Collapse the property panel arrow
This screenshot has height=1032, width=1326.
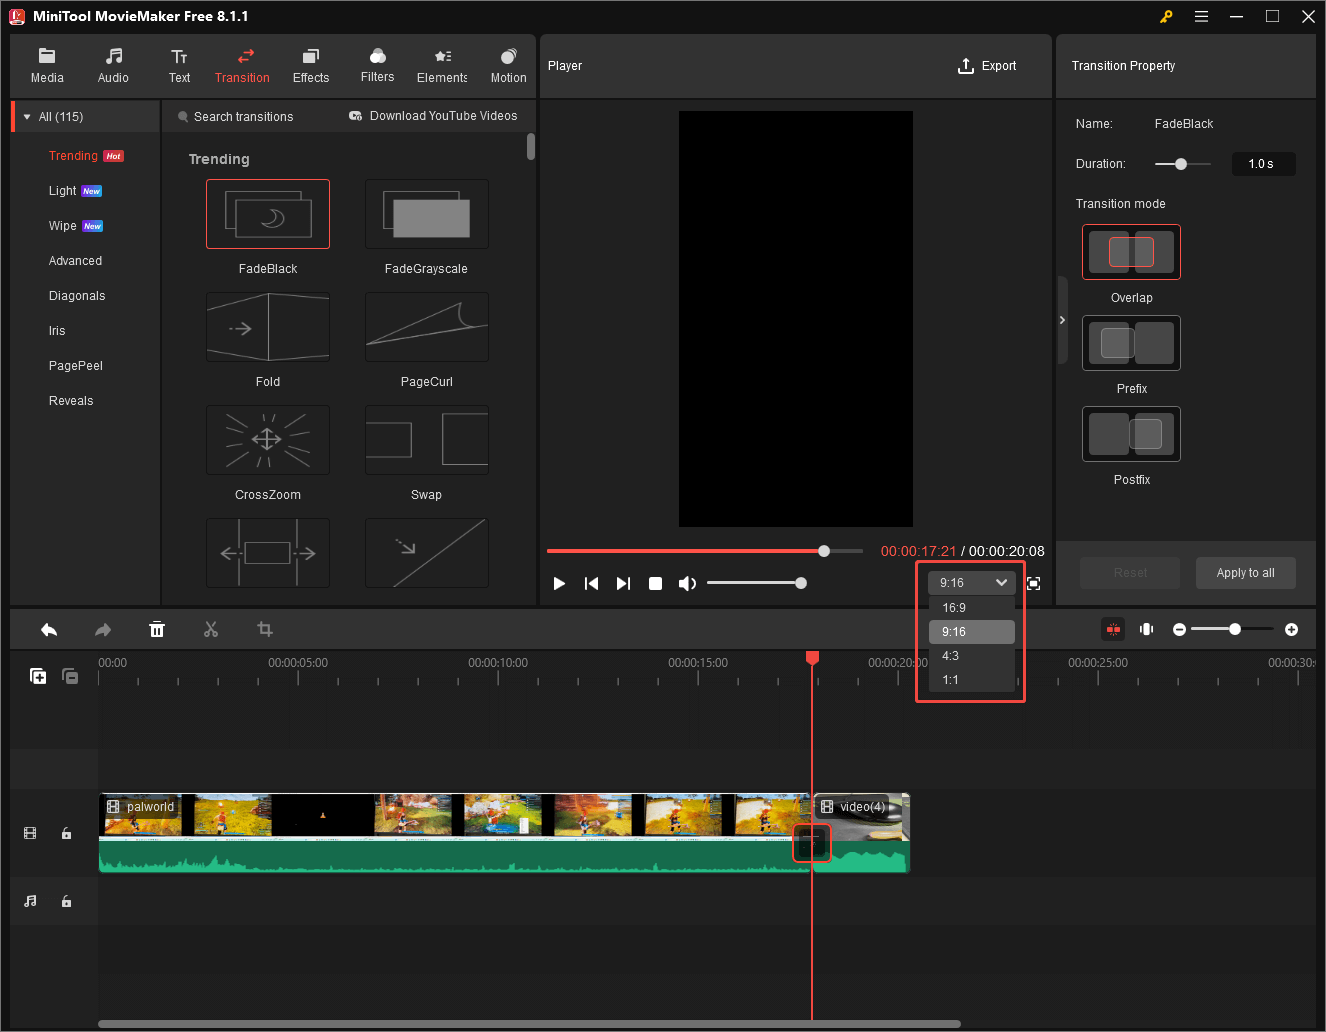pyautogui.click(x=1062, y=320)
